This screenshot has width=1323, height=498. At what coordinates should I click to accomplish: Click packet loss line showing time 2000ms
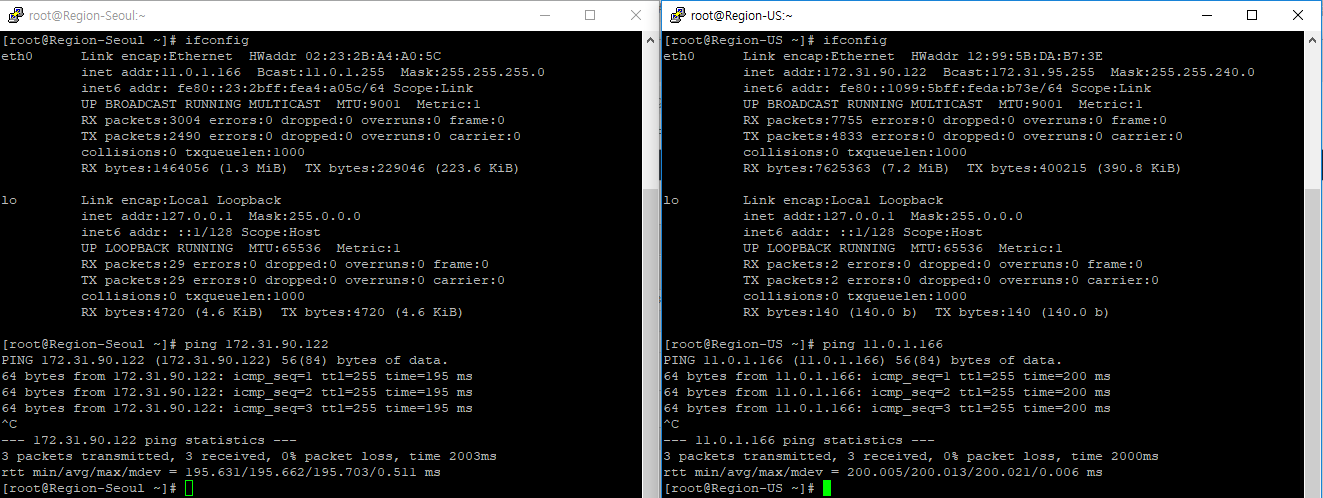[911, 456]
